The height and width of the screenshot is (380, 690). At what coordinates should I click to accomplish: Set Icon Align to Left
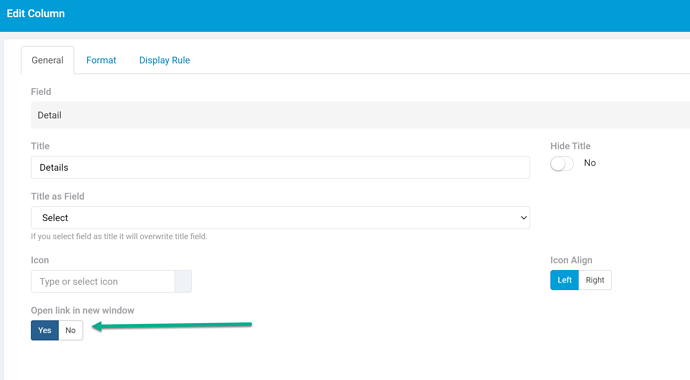[564, 280]
